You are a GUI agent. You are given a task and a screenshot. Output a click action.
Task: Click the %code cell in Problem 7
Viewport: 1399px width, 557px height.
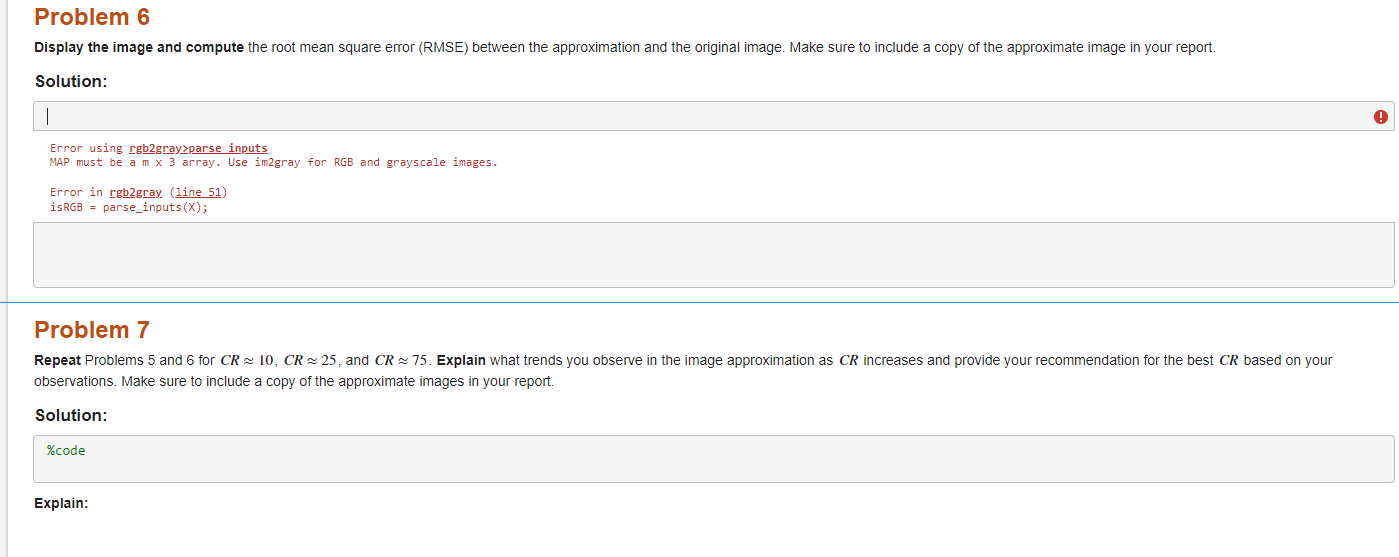coord(714,459)
